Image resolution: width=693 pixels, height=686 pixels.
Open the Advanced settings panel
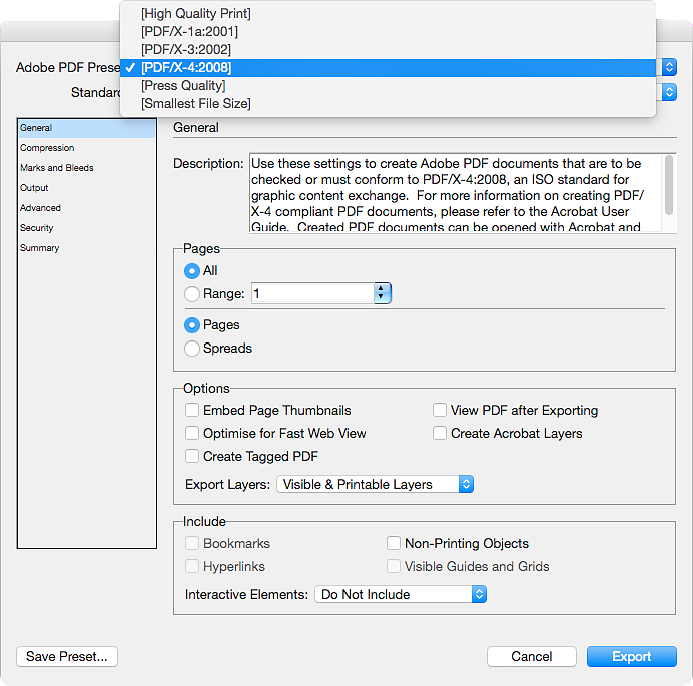pyautogui.click(x=87, y=208)
